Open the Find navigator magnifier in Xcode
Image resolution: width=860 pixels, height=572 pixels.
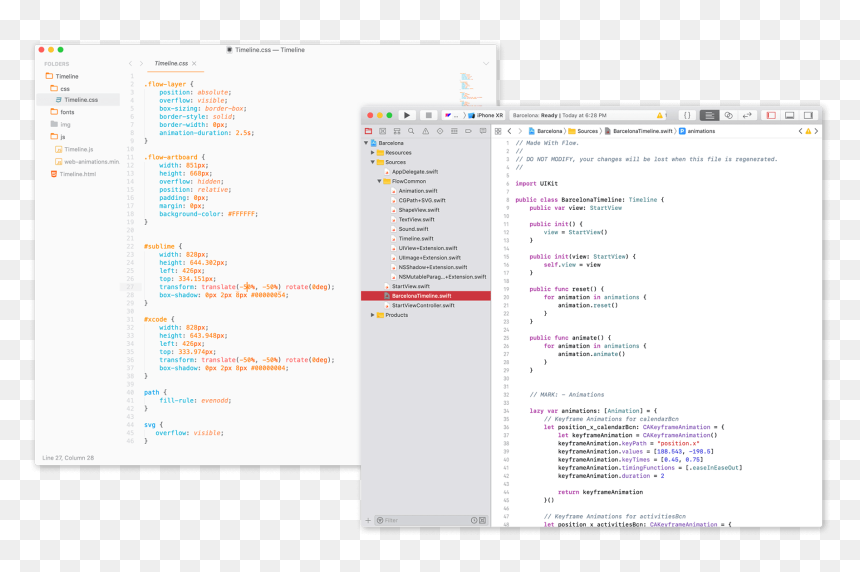[411, 131]
